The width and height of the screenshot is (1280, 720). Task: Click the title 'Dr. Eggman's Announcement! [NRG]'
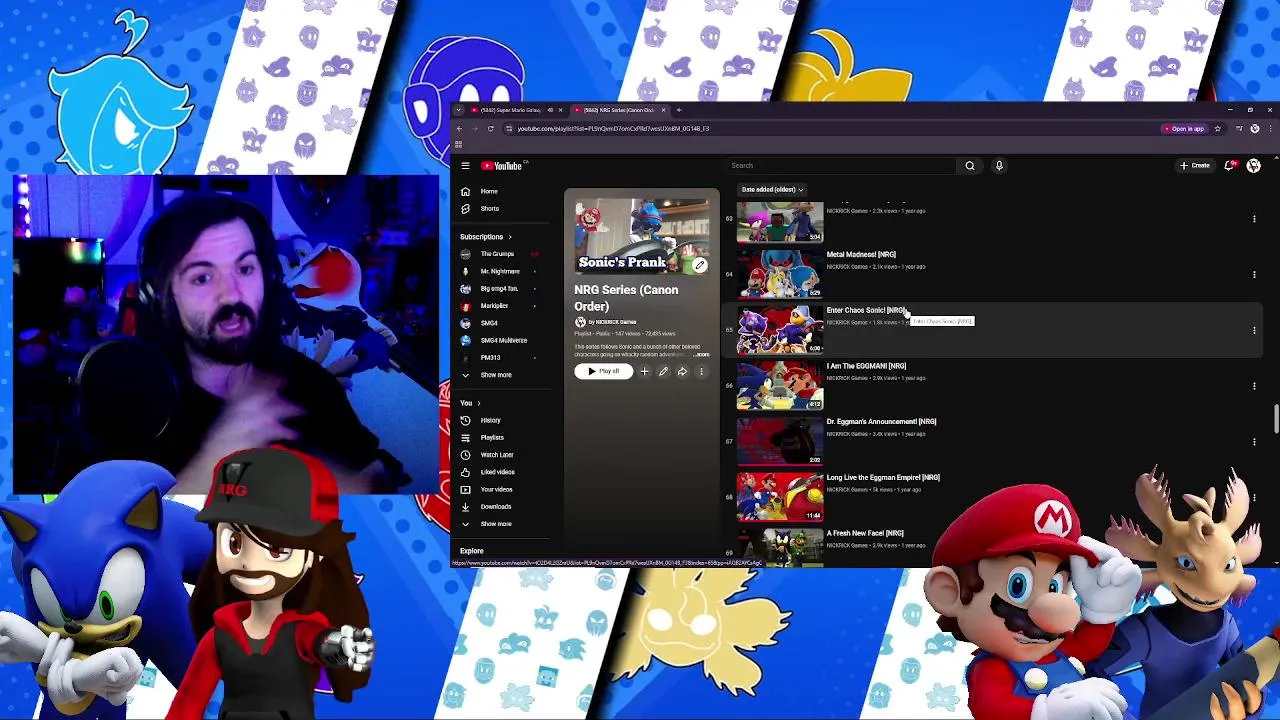coord(881,422)
